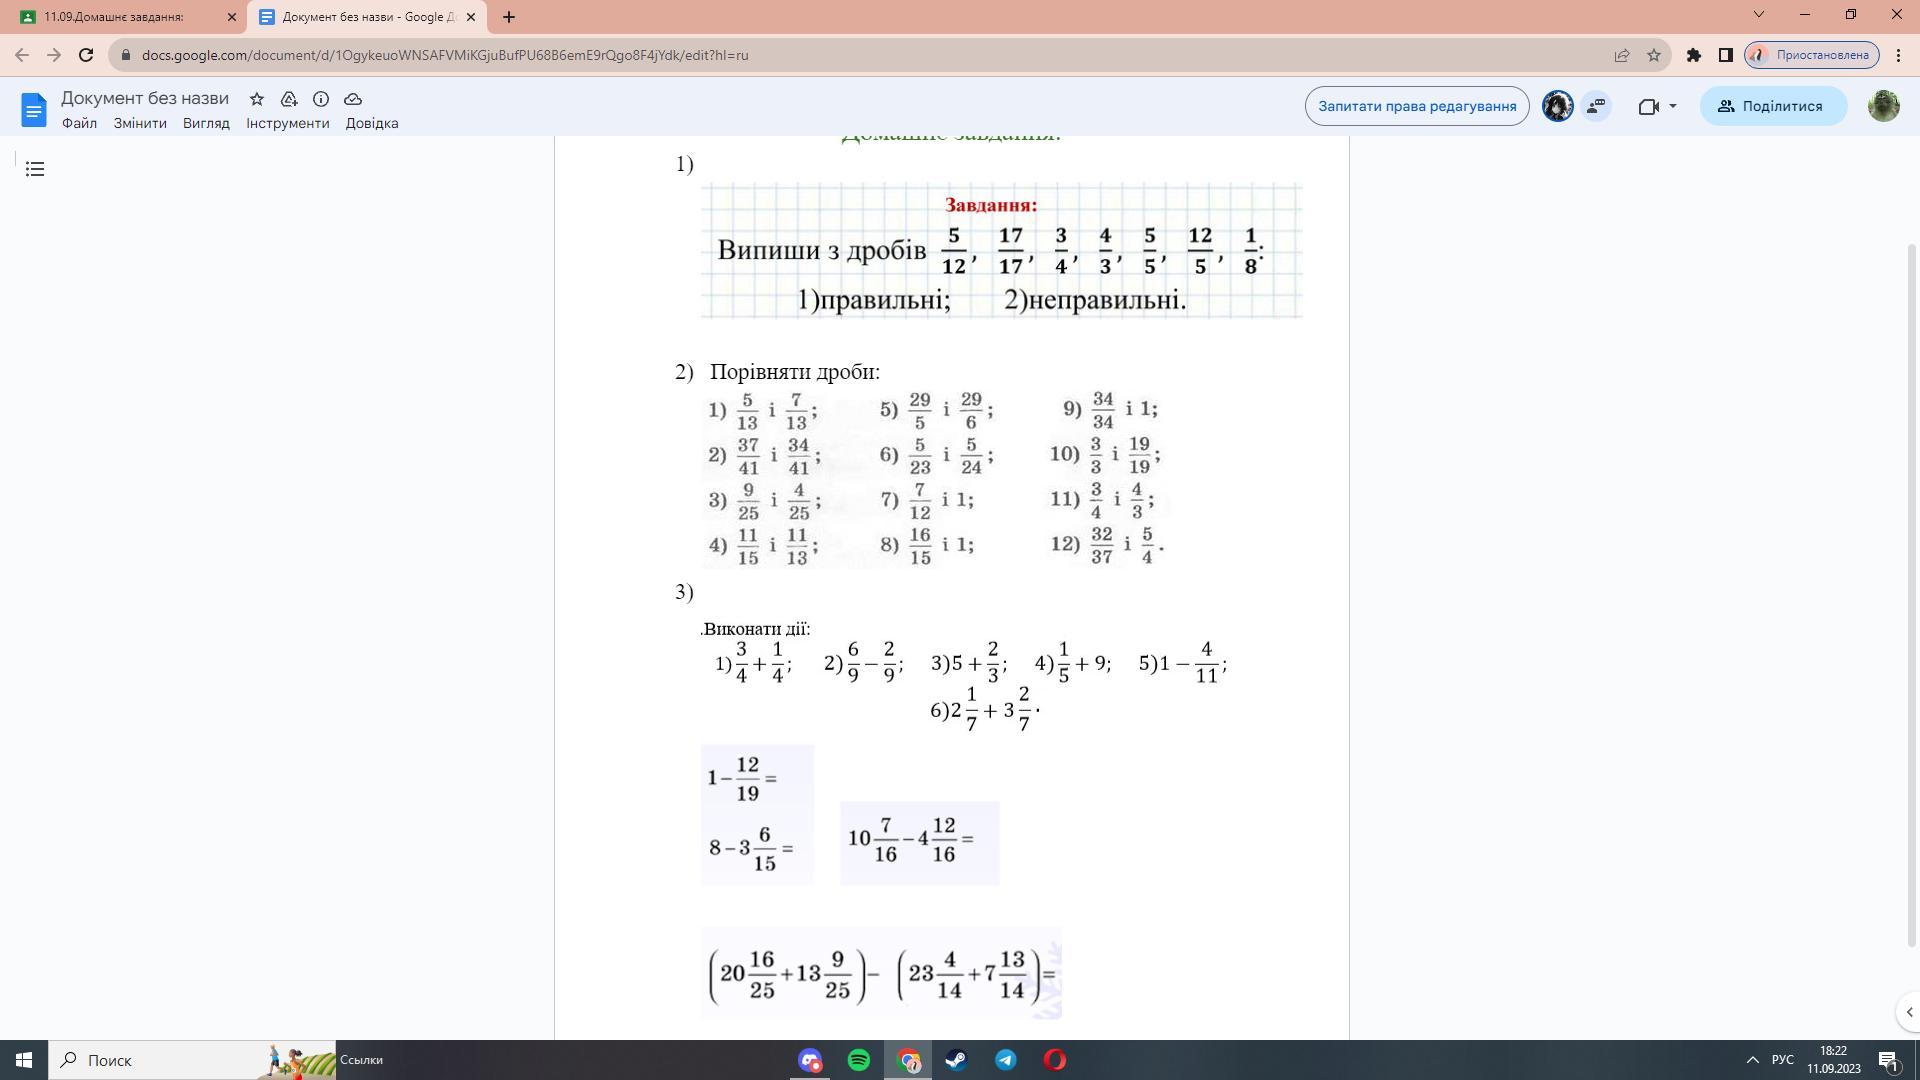The height and width of the screenshot is (1080, 1920).
Task: Open Steam from the taskbar
Action: click(957, 1060)
